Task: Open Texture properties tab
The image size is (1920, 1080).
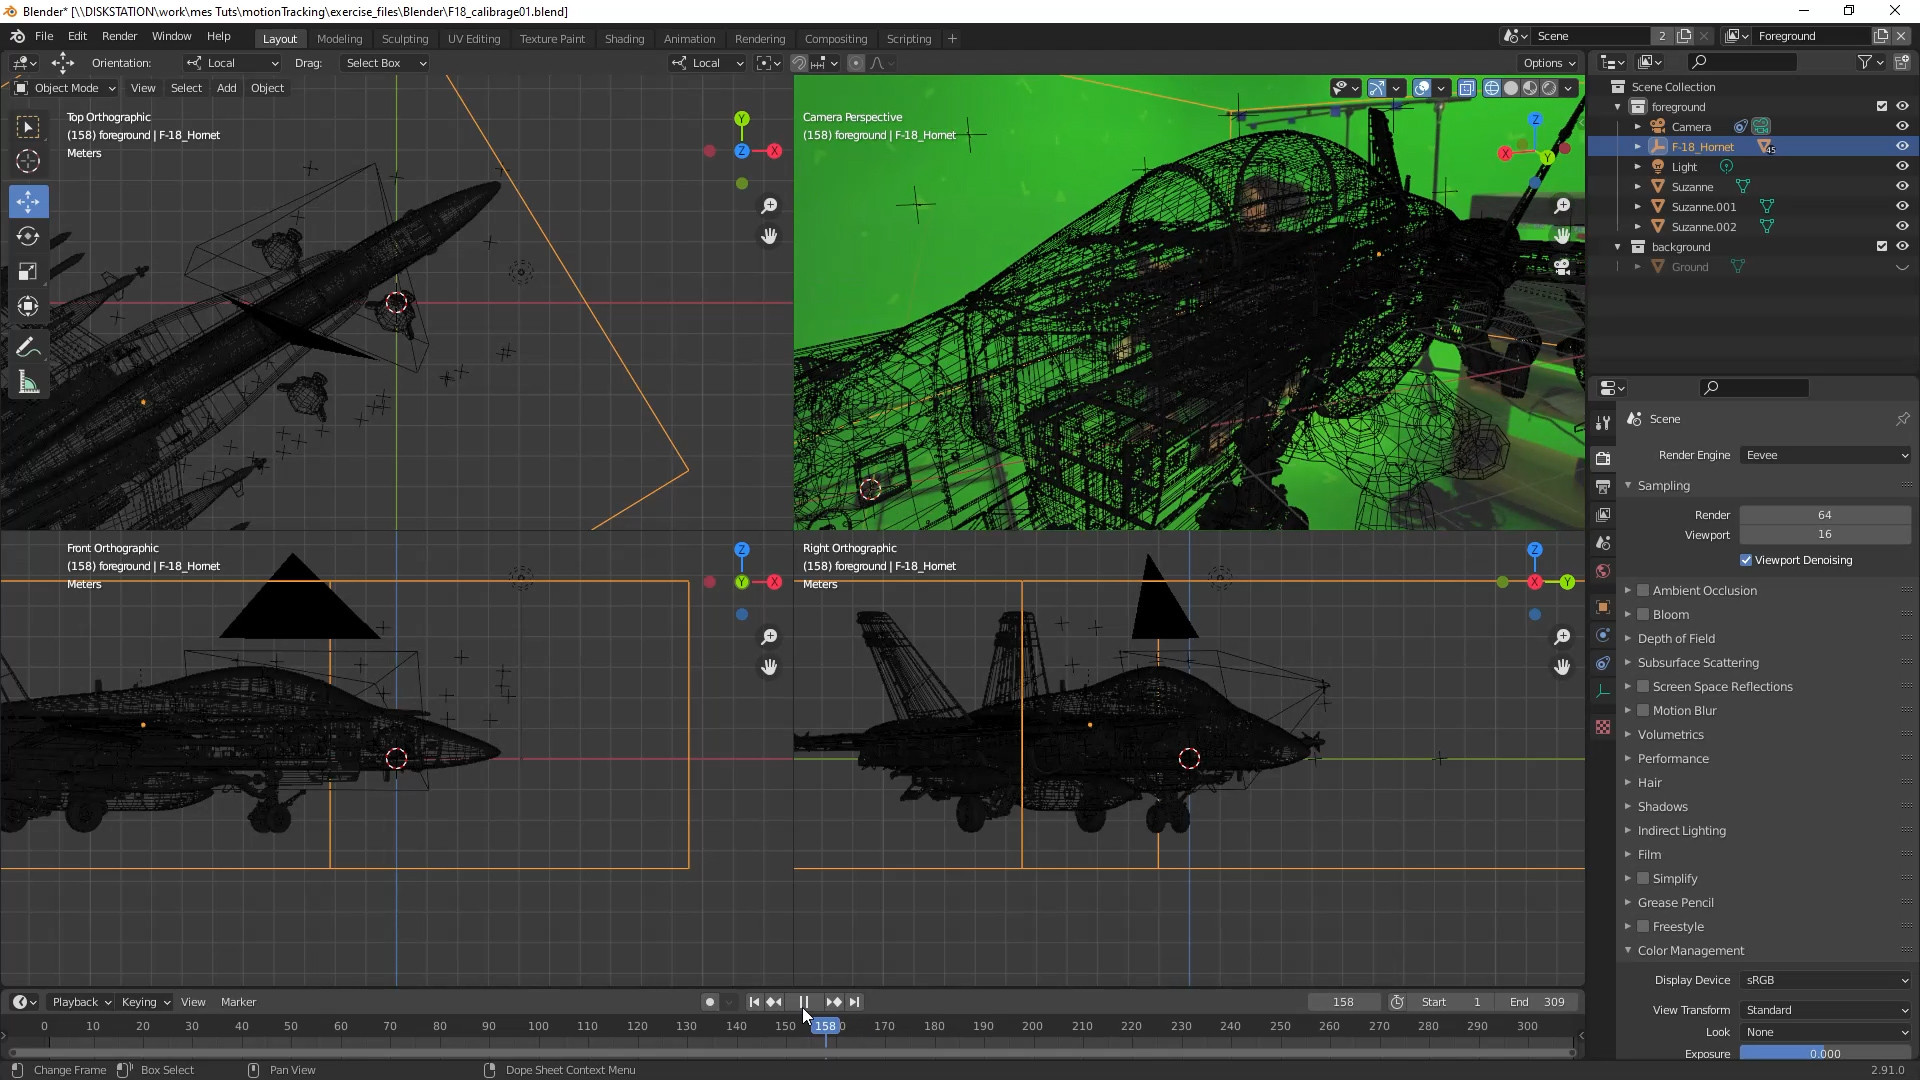Action: pyautogui.click(x=1603, y=727)
